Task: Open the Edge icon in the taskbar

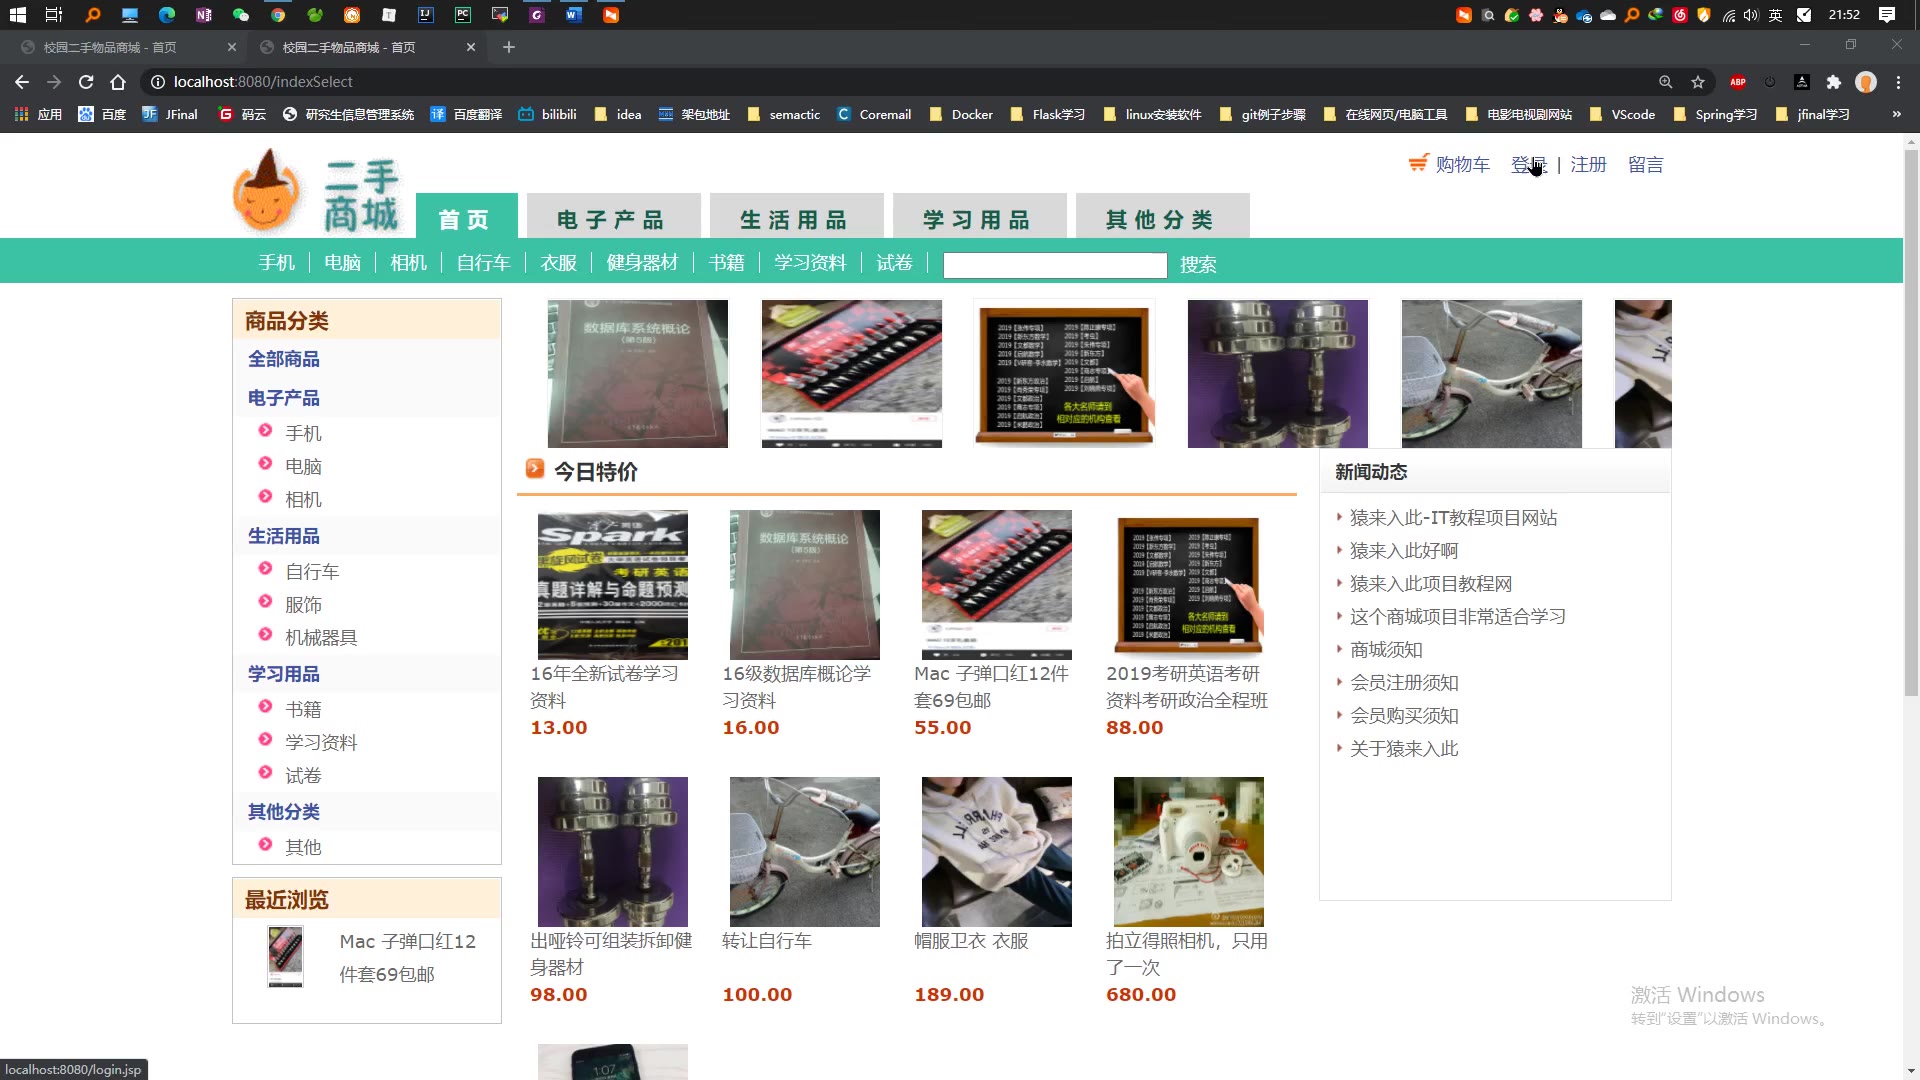Action: (167, 15)
